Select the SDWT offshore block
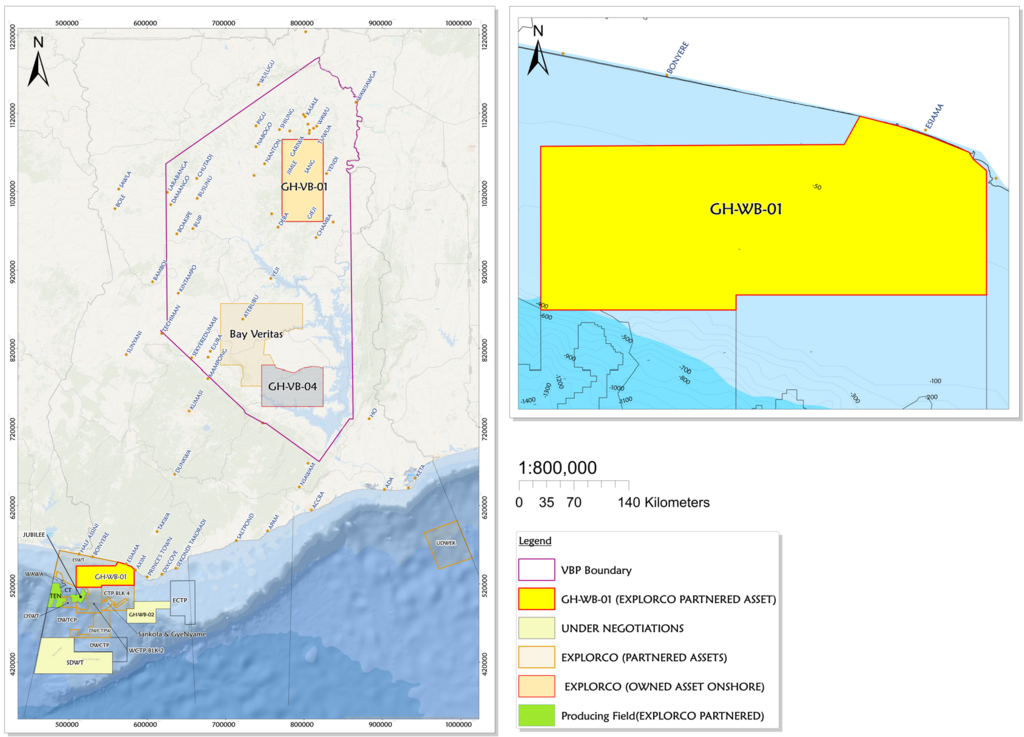 click(73, 661)
